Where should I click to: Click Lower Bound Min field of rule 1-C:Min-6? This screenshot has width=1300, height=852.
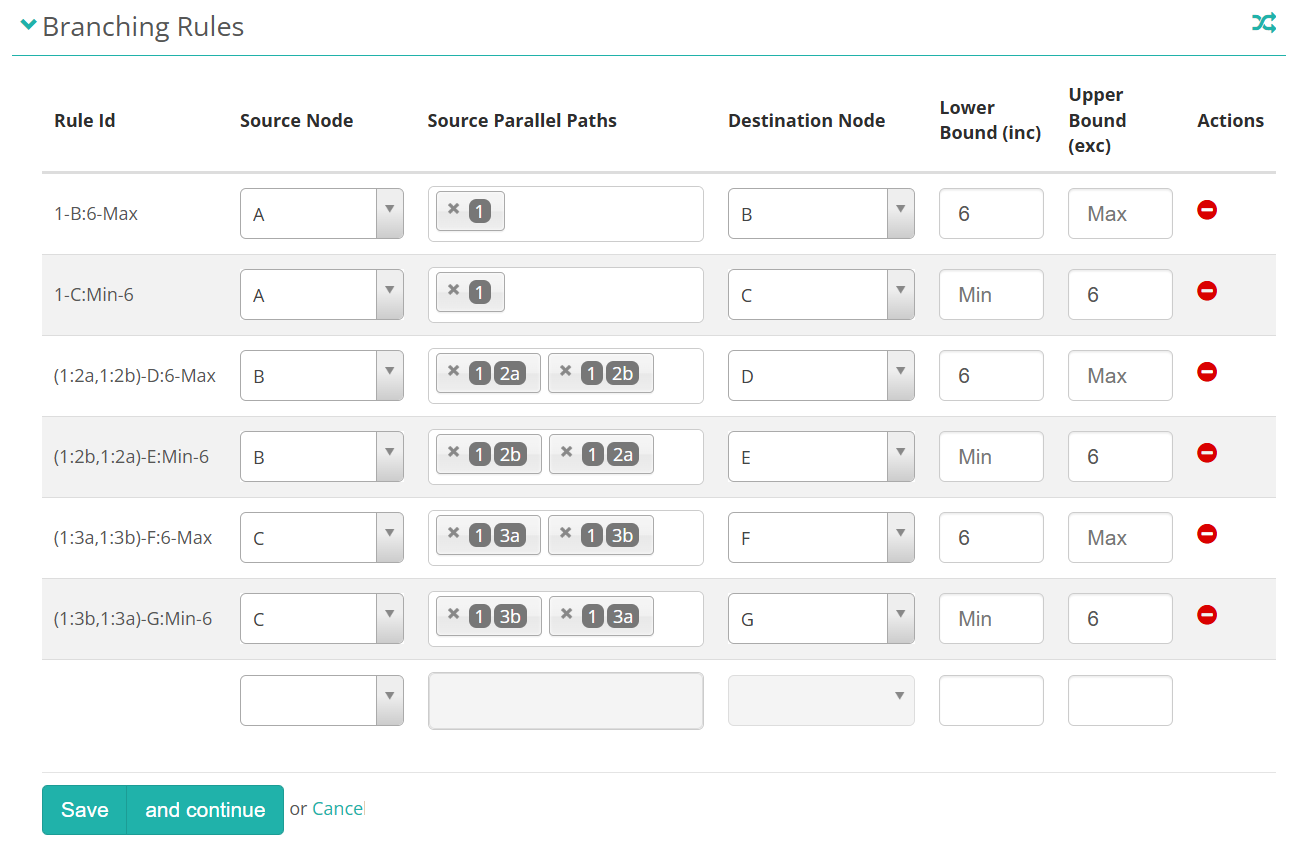[991, 295]
